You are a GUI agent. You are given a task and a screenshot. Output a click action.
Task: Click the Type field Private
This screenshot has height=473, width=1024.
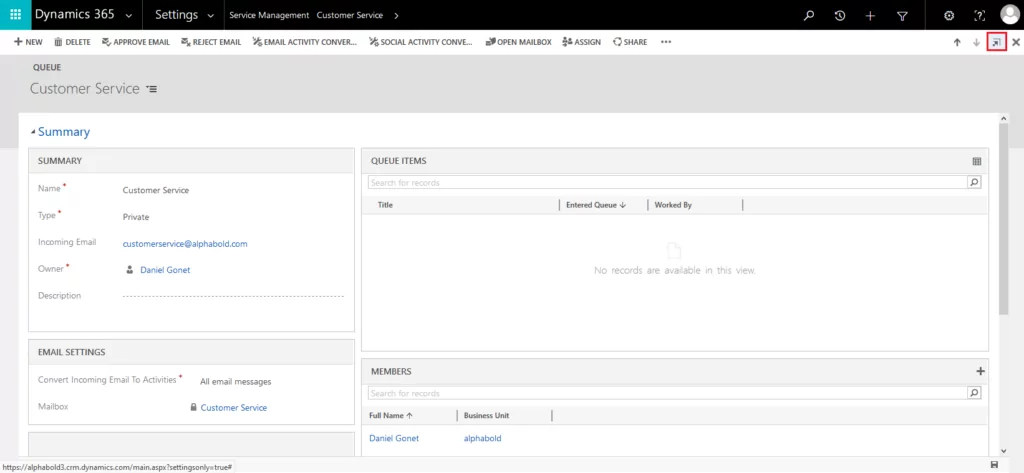(136, 217)
